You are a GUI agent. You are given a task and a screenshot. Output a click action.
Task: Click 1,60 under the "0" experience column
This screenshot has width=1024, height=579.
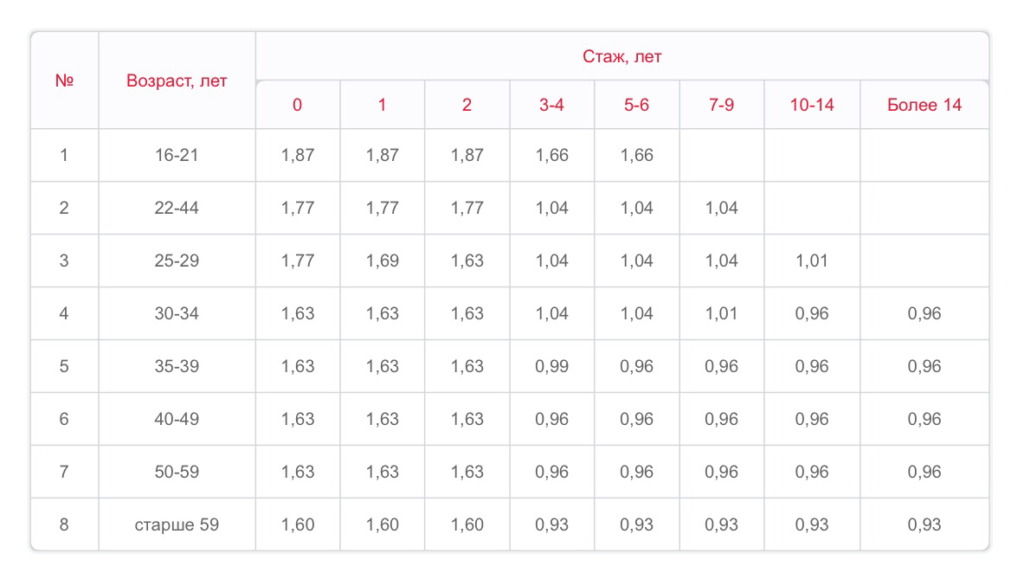pos(297,524)
